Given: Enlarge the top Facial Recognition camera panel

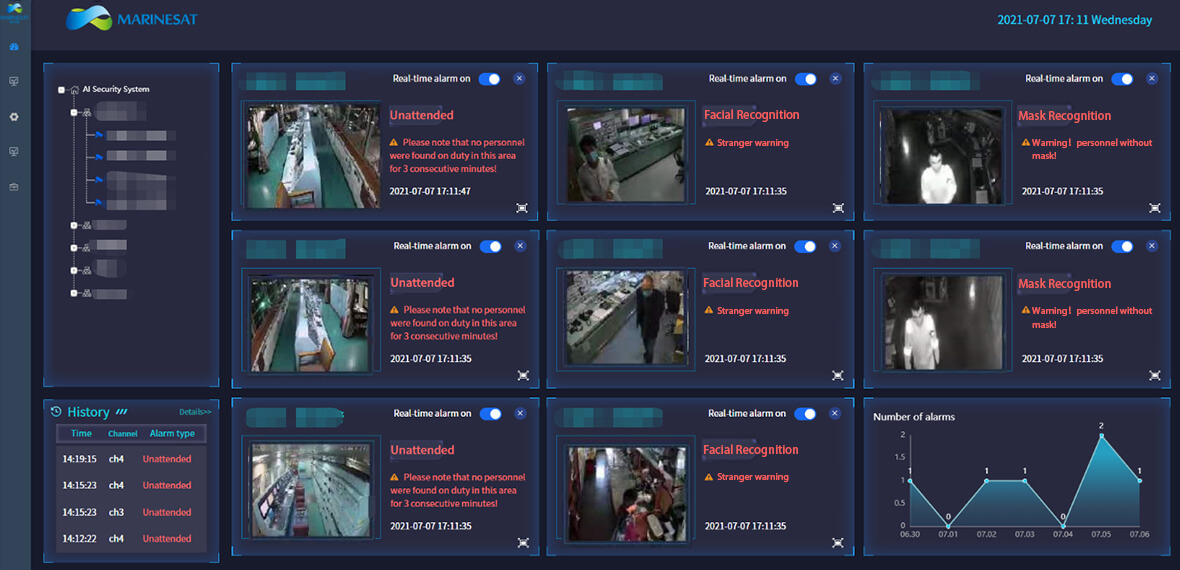Looking at the screenshot, I should (838, 208).
